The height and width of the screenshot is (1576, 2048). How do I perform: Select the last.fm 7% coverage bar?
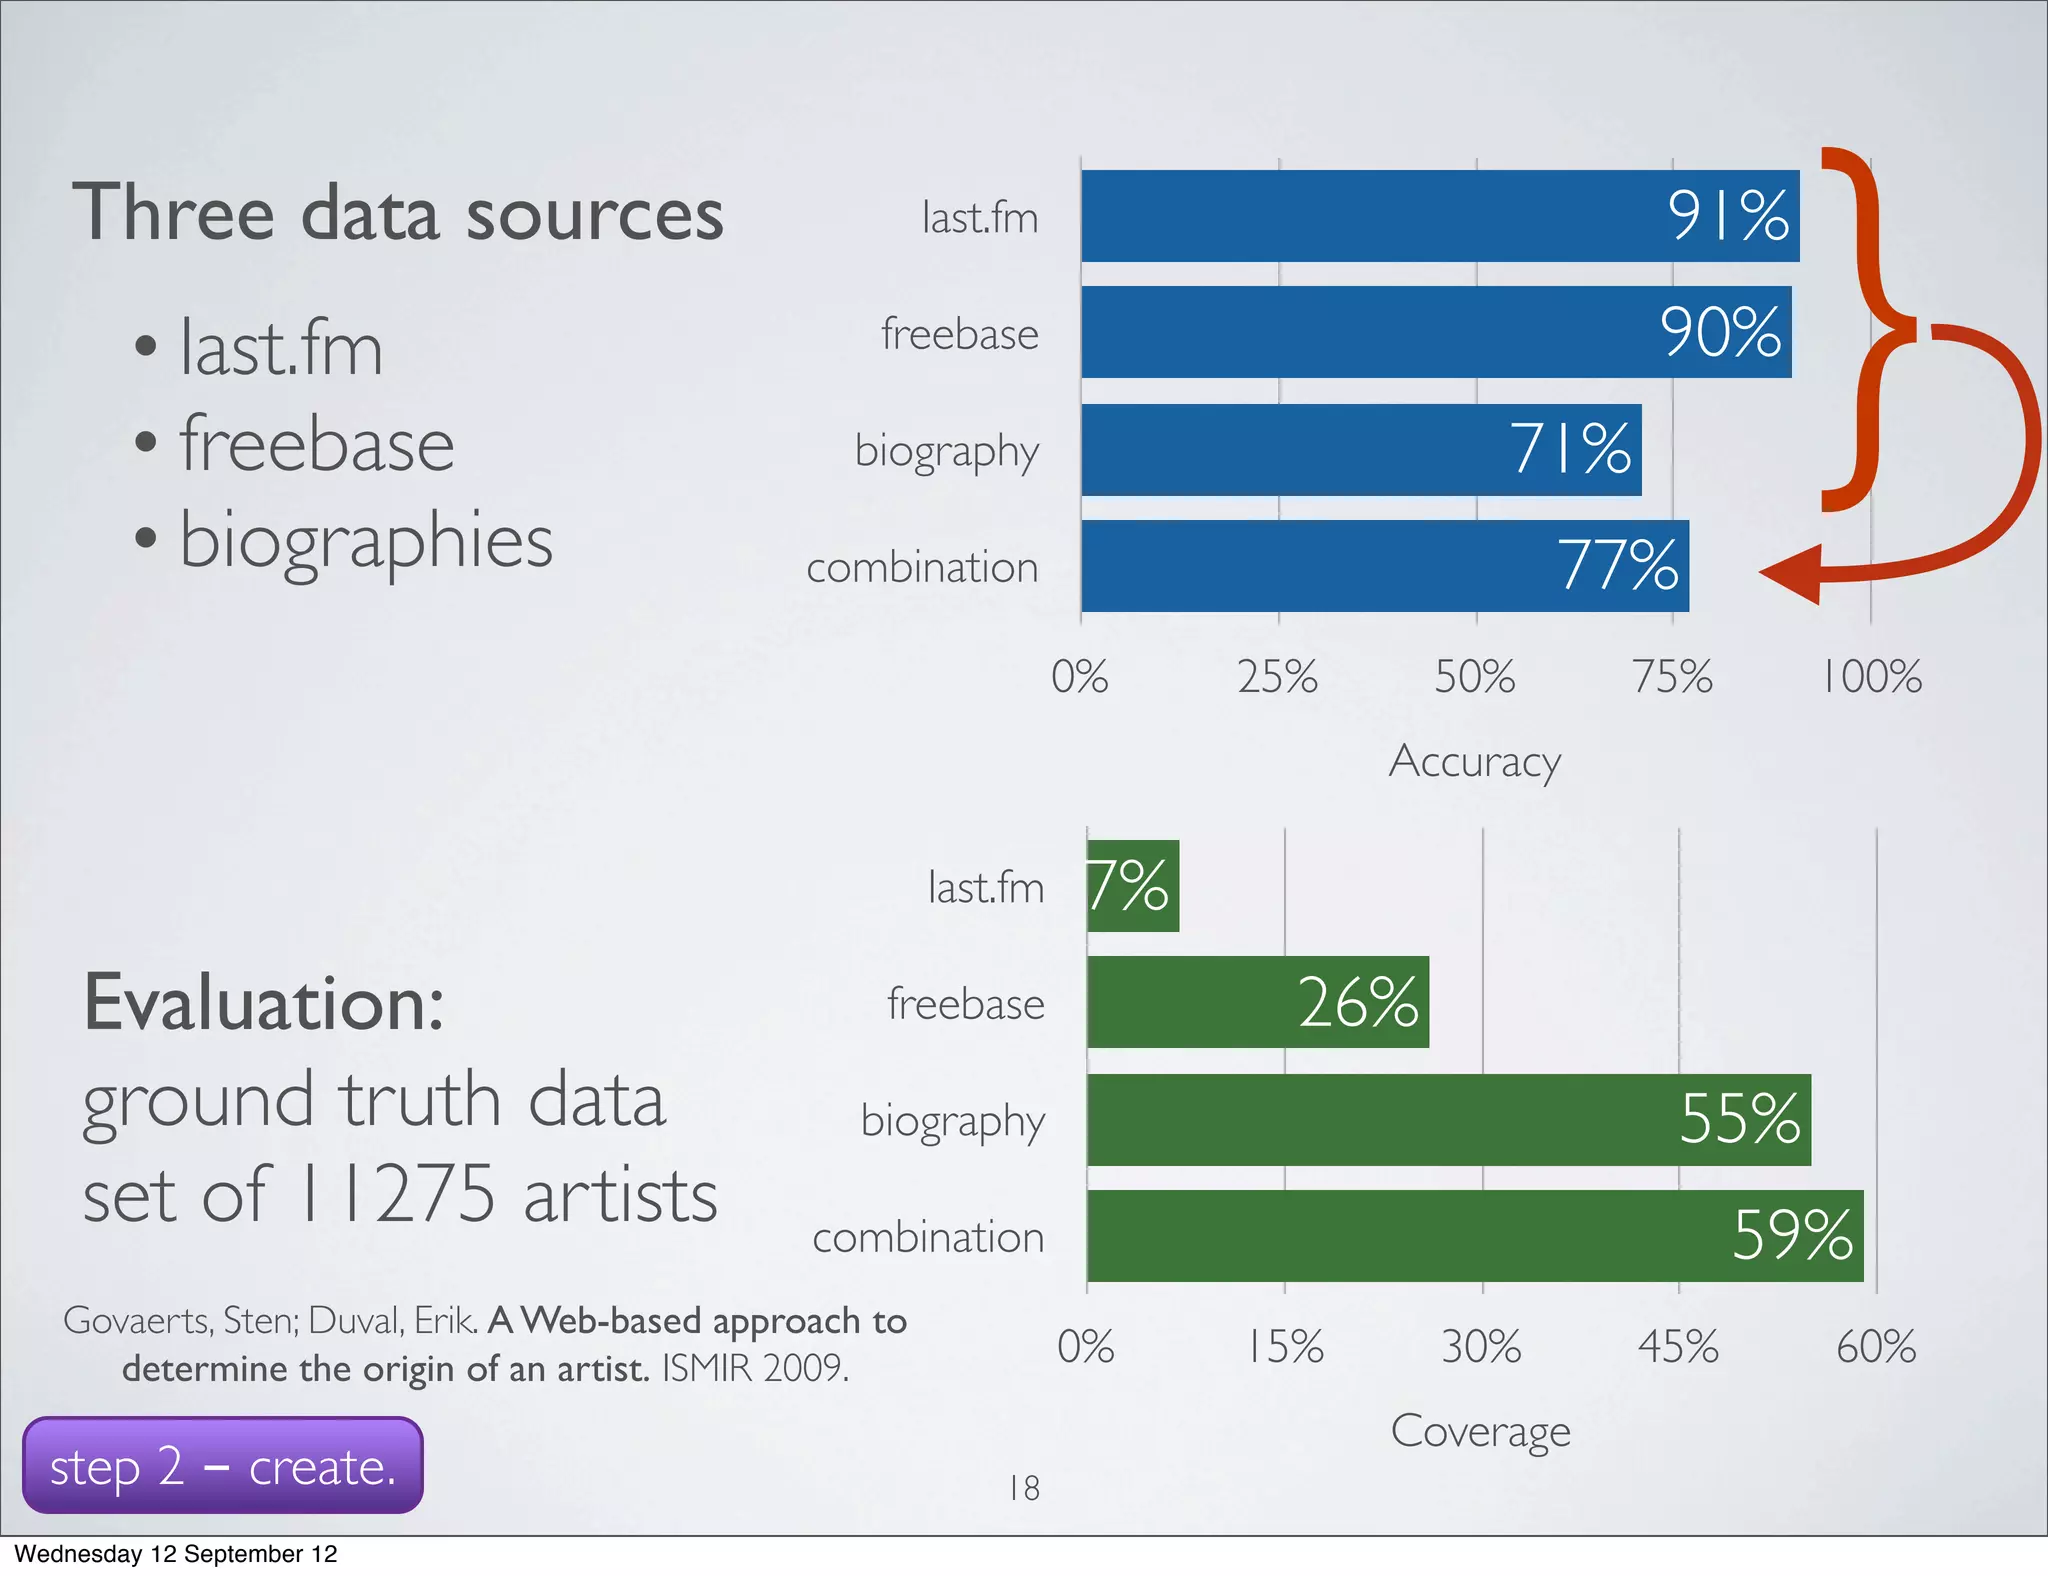tap(1133, 886)
